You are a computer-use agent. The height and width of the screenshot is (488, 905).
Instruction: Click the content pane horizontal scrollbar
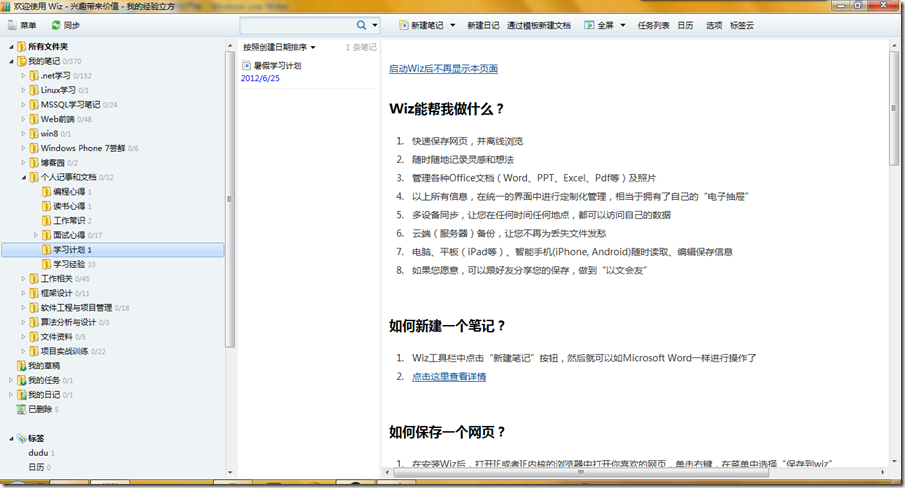click(581, 472)
